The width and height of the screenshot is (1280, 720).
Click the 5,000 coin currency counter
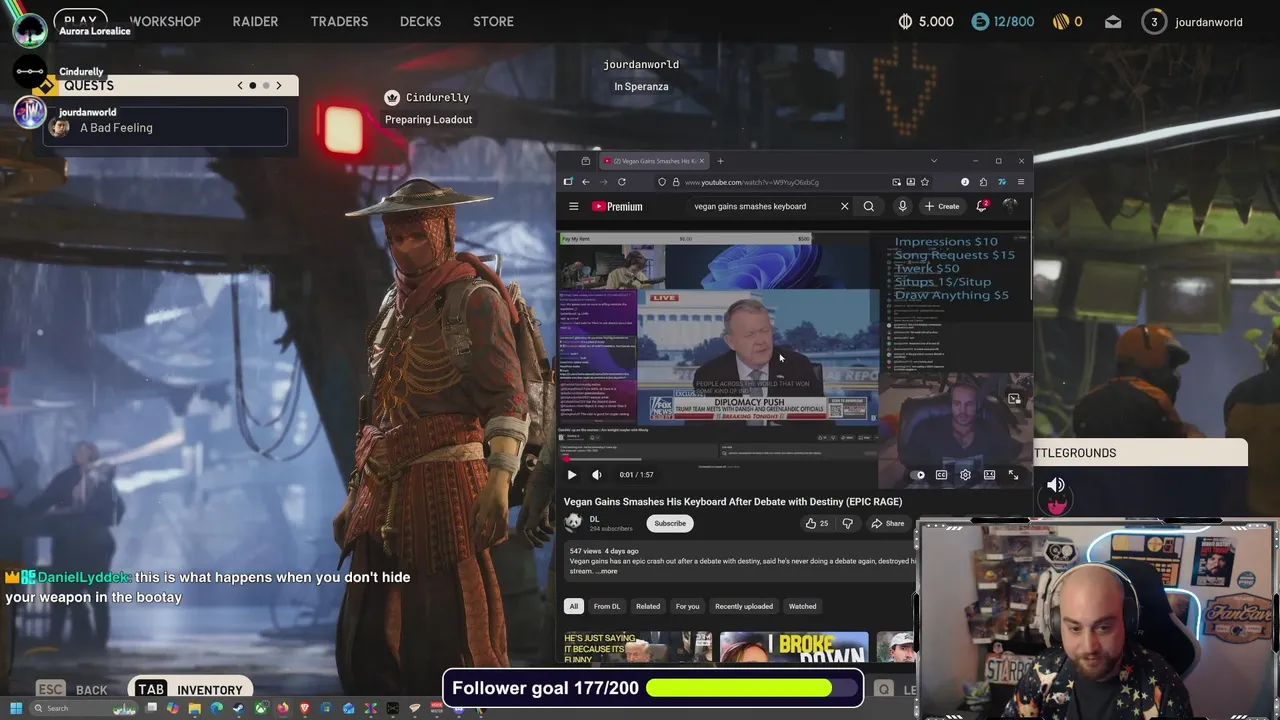click(926, 21)
